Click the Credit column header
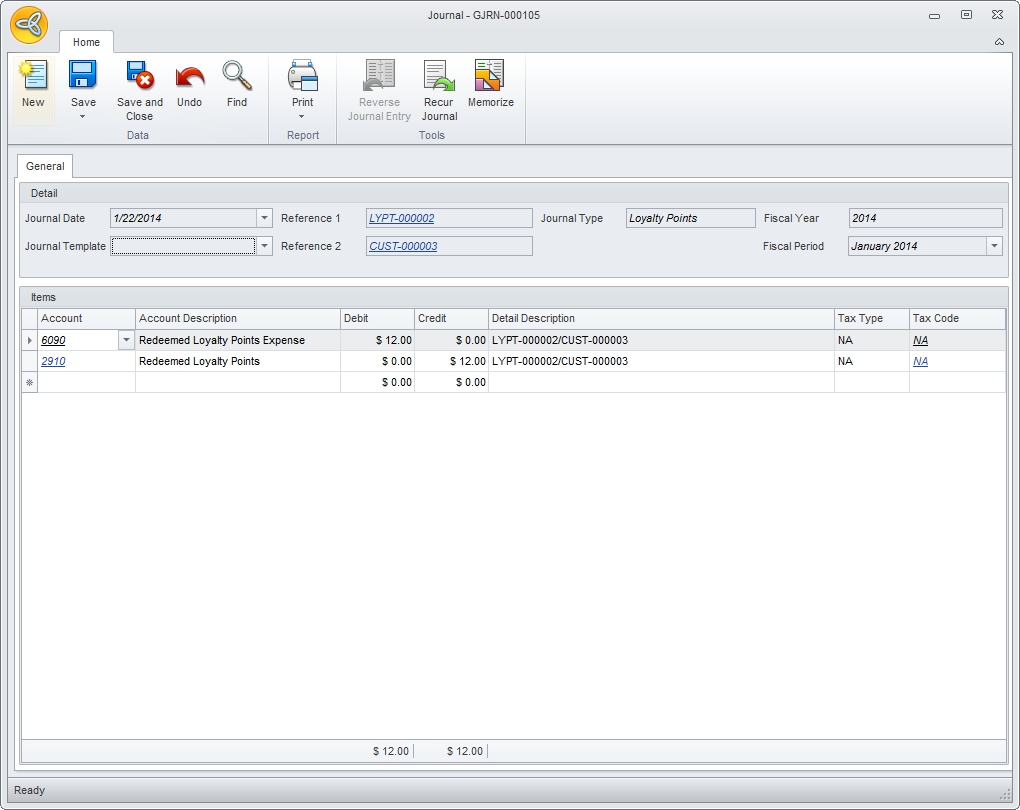This screenshot has height=810, width=1020. (x=451, y=318)
